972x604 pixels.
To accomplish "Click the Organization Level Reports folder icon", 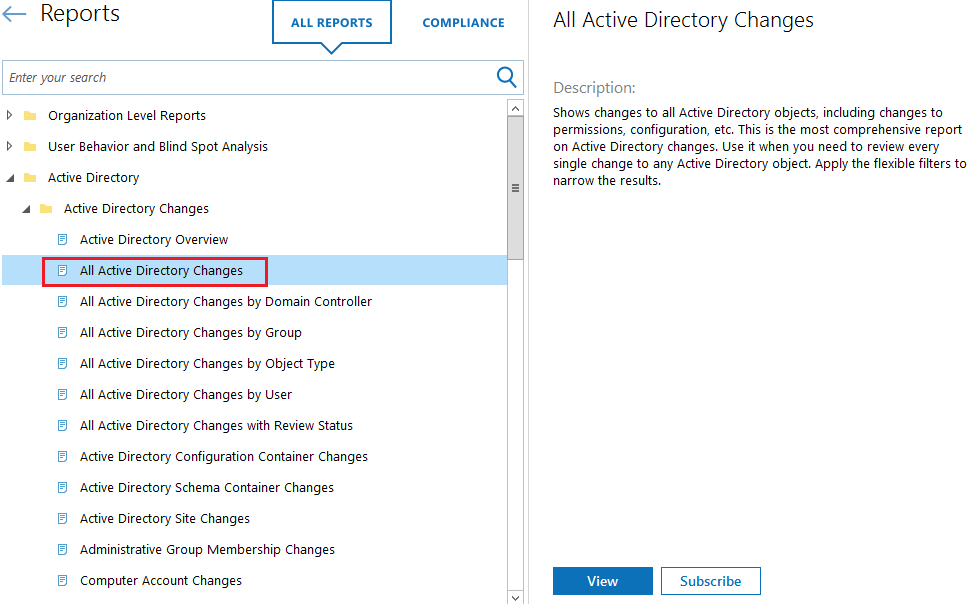I will pyautogui.click(x=30, y=116).
